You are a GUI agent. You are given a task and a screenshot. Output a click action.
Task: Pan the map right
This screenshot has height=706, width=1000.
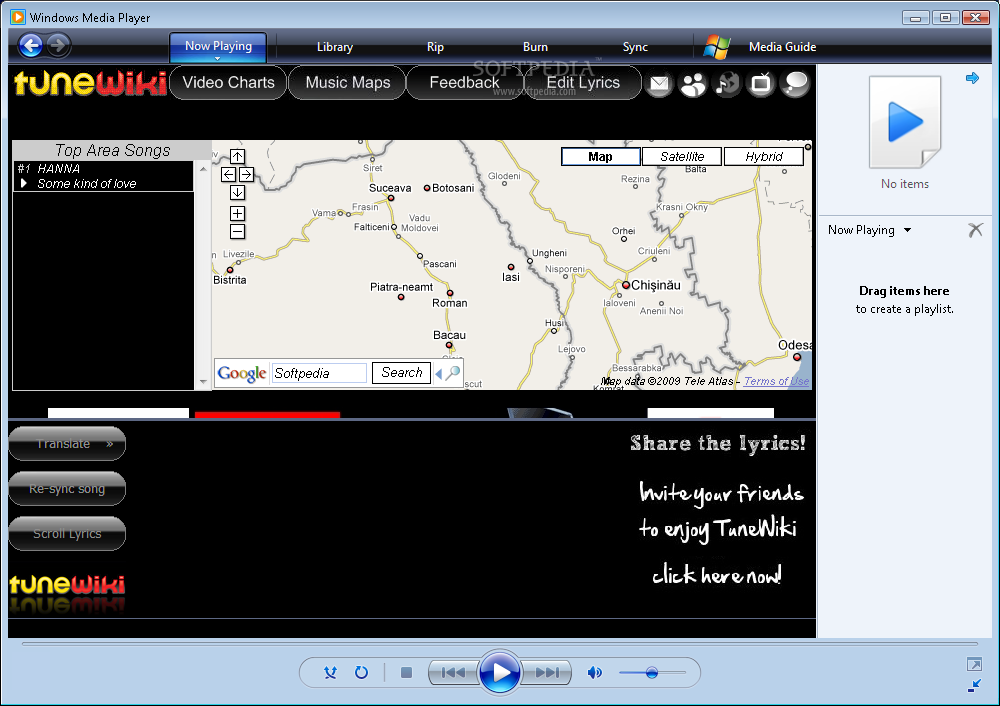tap(246, 174)
